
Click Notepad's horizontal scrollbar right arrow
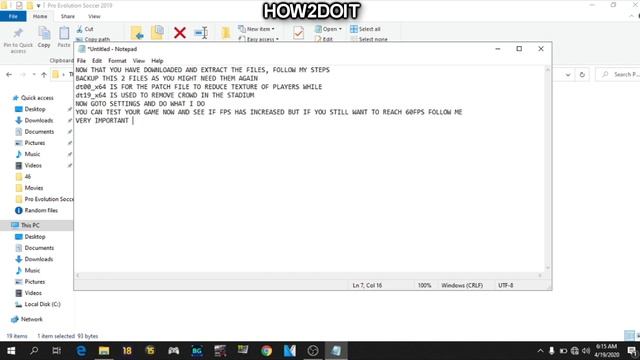540,276
